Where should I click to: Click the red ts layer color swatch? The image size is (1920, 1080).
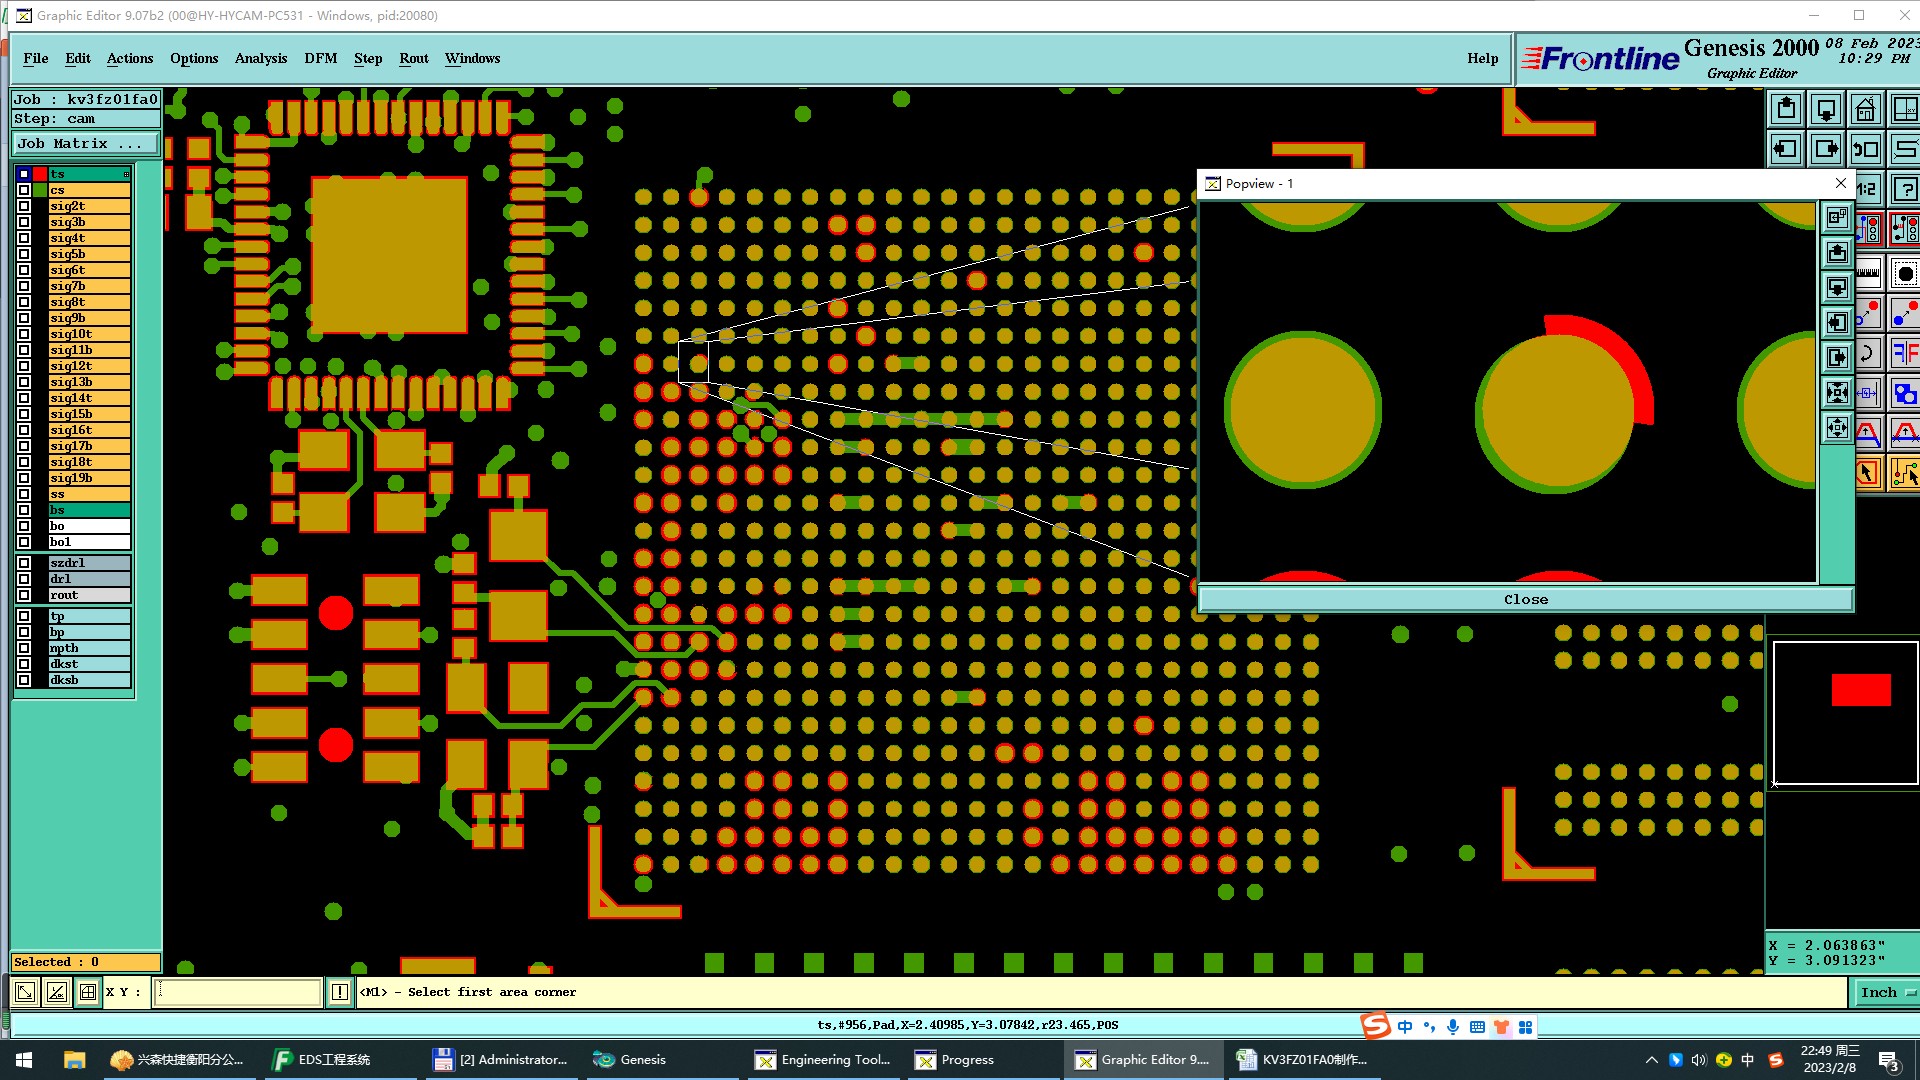[x=40, y=174]
